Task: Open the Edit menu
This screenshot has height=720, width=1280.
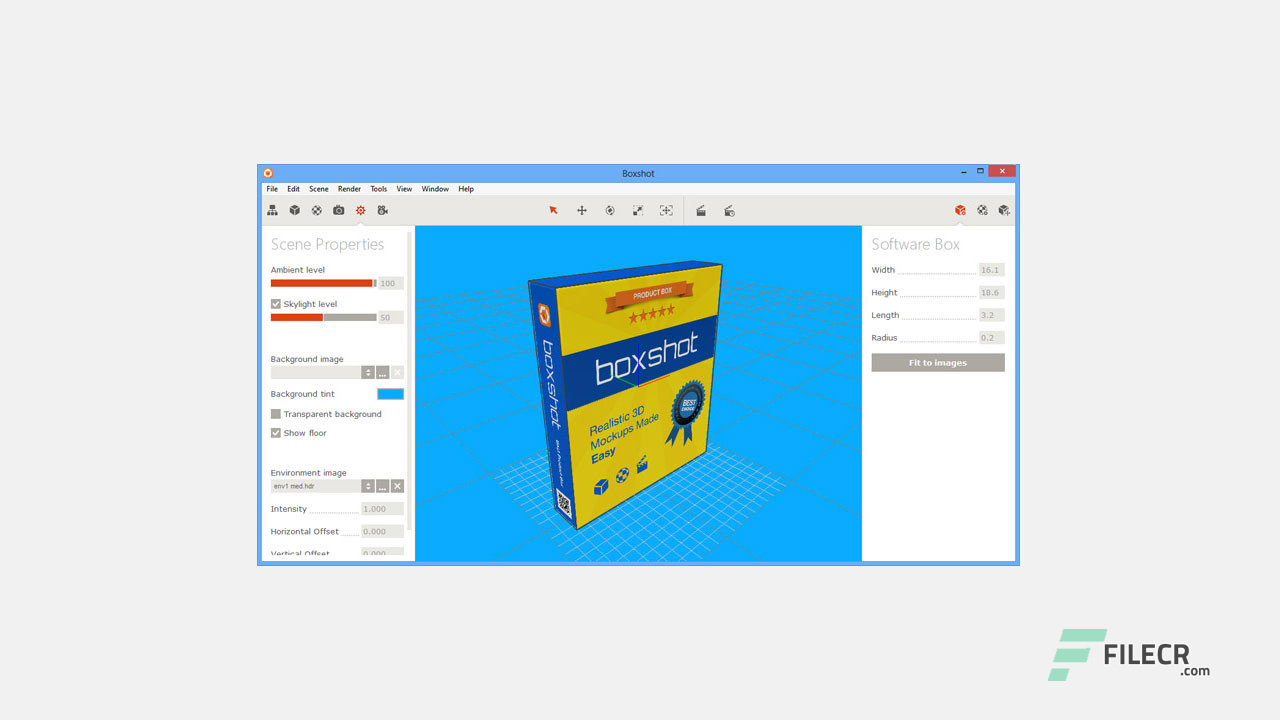Action: click(293, 189)
